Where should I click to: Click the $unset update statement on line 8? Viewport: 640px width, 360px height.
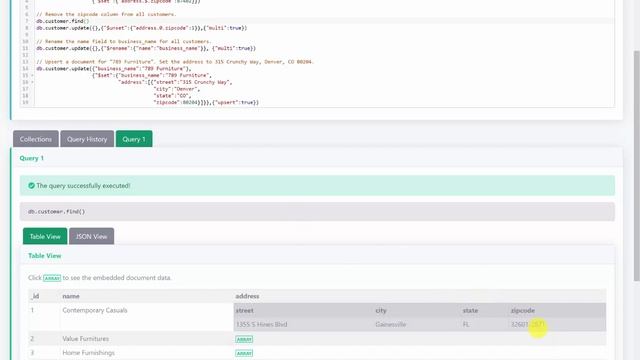point(142,28)
